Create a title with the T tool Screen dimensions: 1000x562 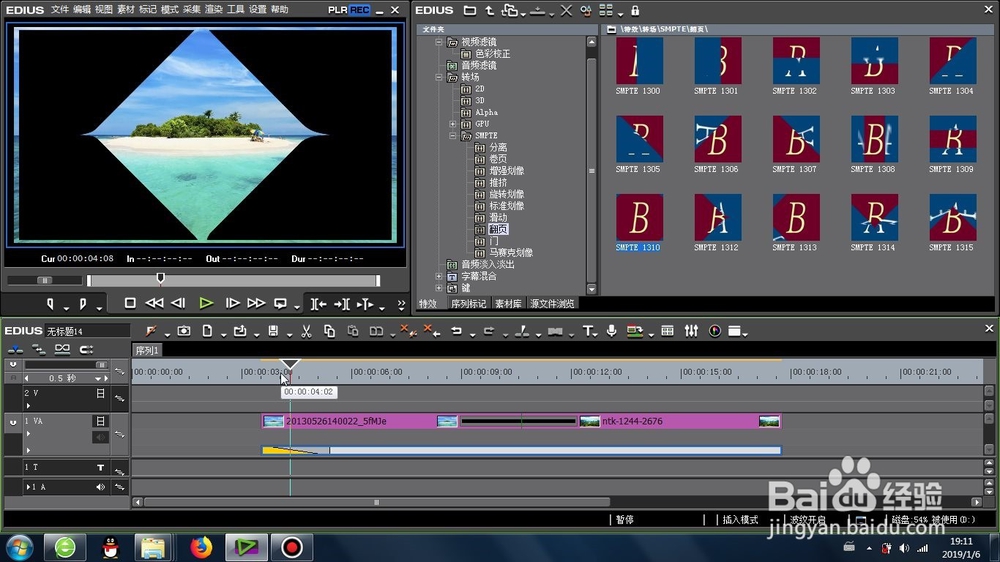tap(587, 331)
